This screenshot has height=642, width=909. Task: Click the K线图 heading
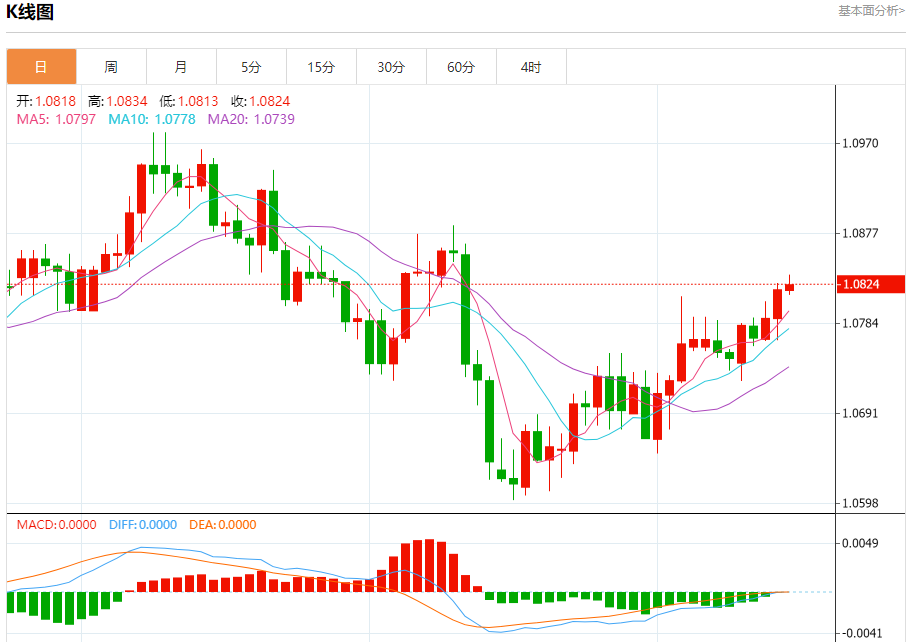click(30, 12)
